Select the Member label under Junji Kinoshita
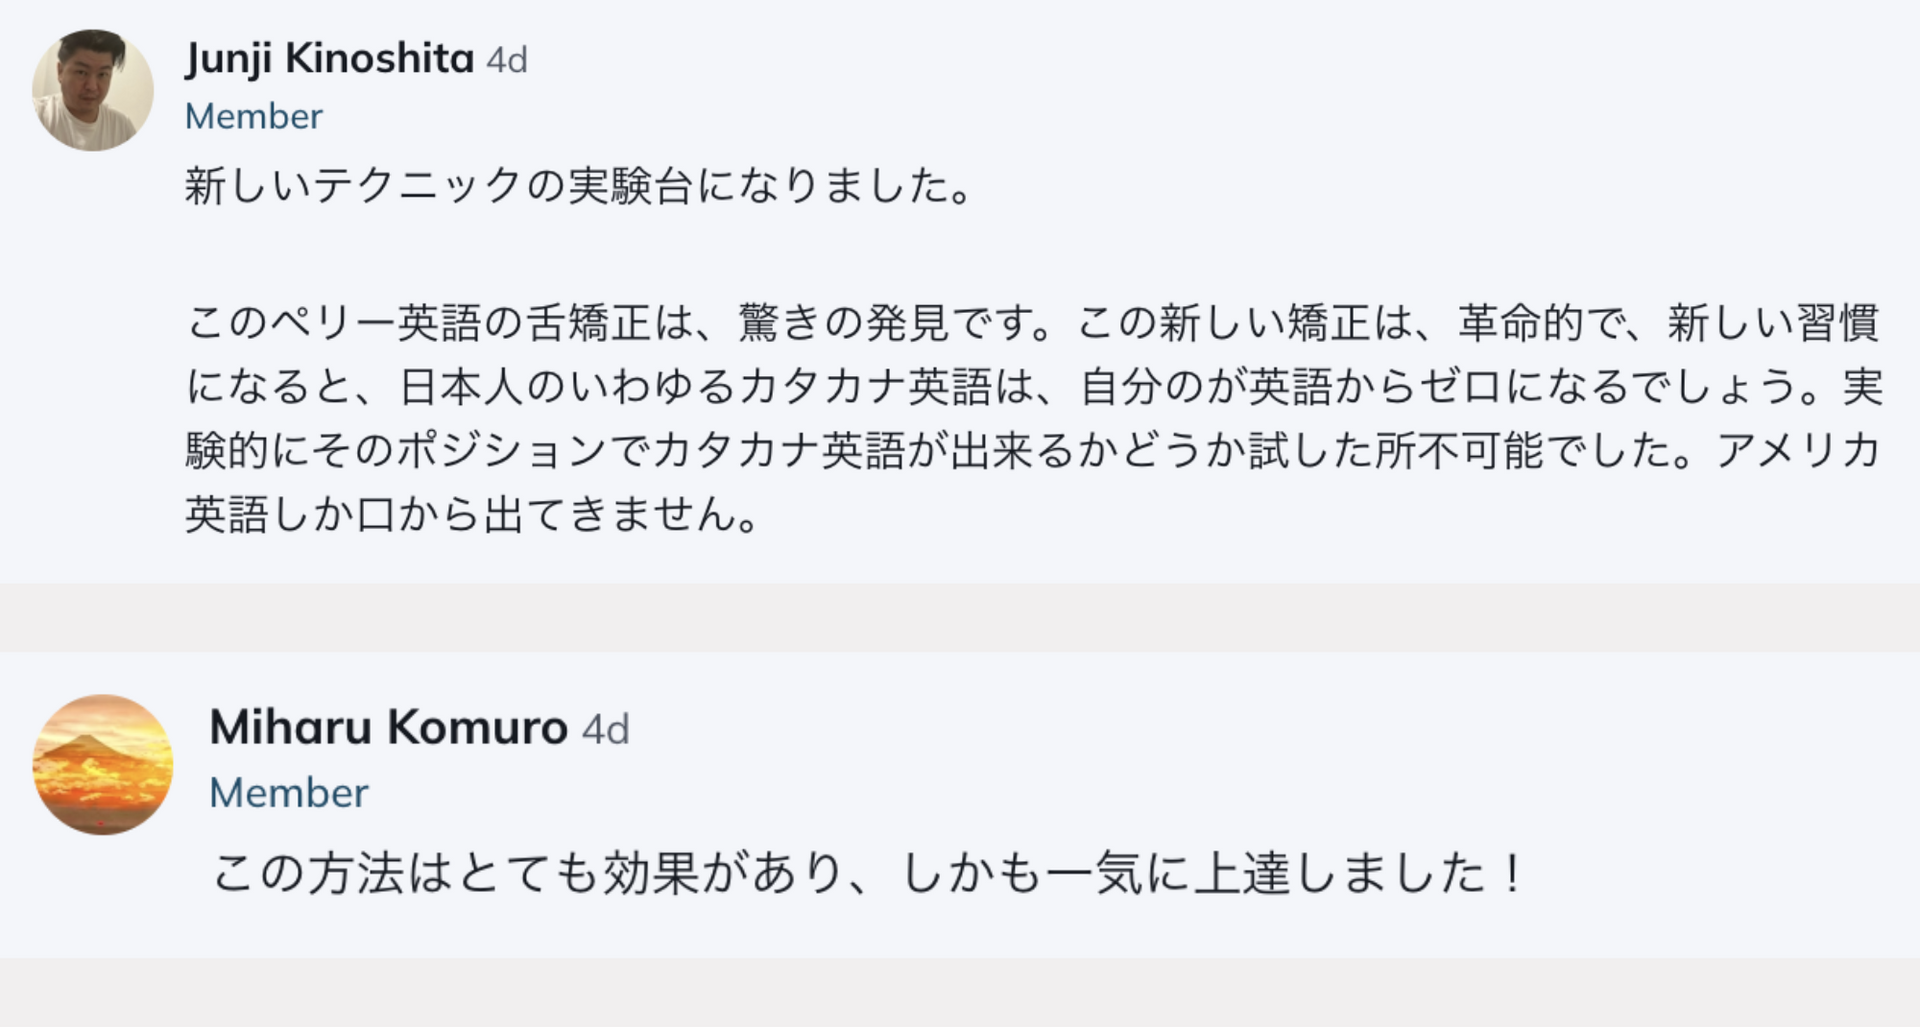Screen dimensions: 1920x1027 (254, 116)
